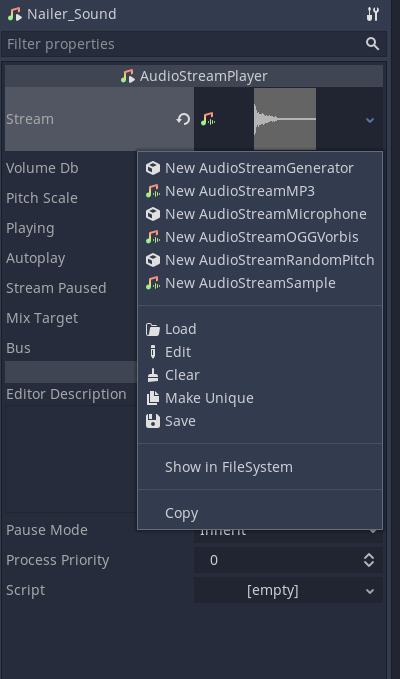
Task: Click the Clear brush icon
Action: coord(153,375)
